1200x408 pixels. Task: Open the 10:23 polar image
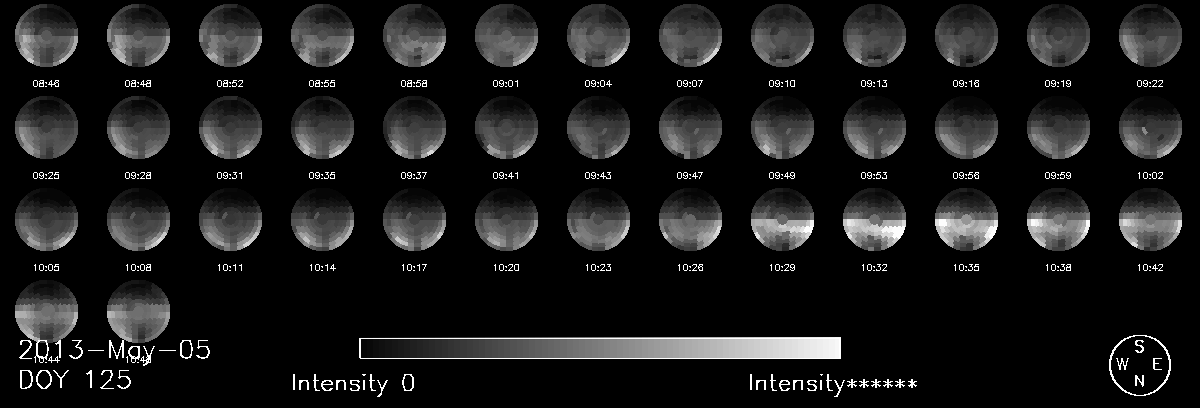tap(599, 220)
